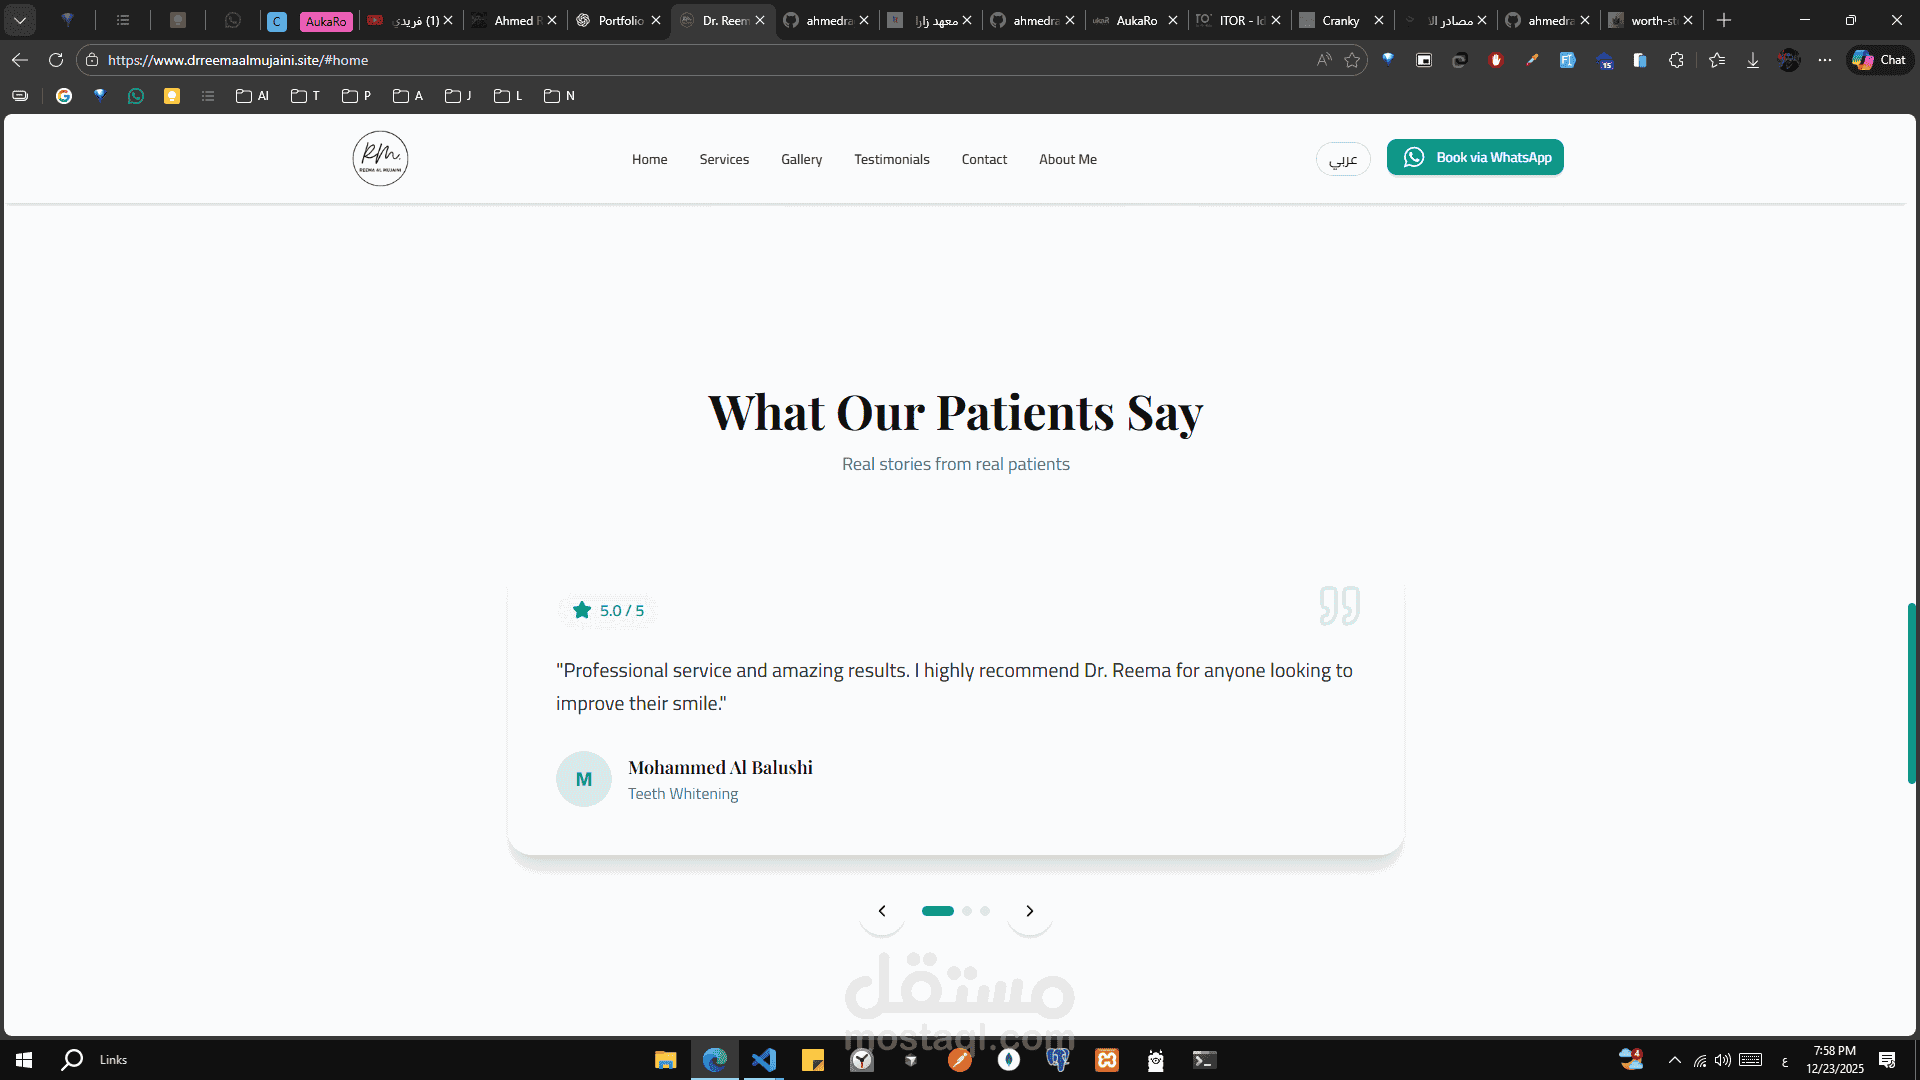Select the second testimonial dot

click(967, 911)
